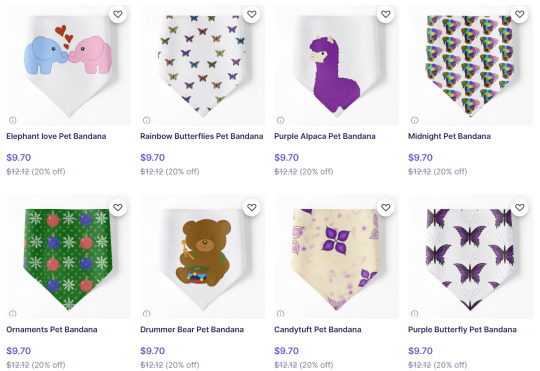The image size is (540, 371).
Task: Click info icon on Purple Alpaca image
Action: [281, 120]
